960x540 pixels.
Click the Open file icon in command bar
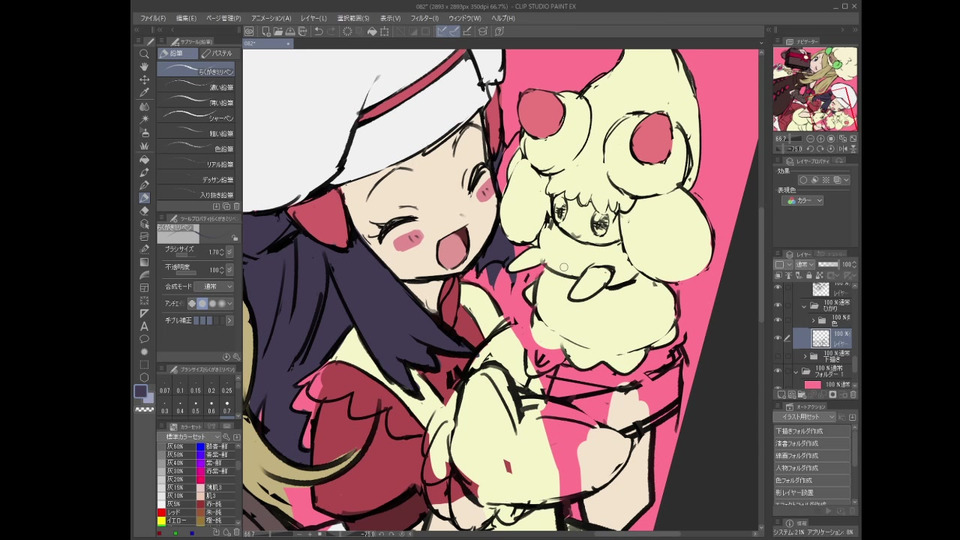pyautogui.click(x=278, y=31)
